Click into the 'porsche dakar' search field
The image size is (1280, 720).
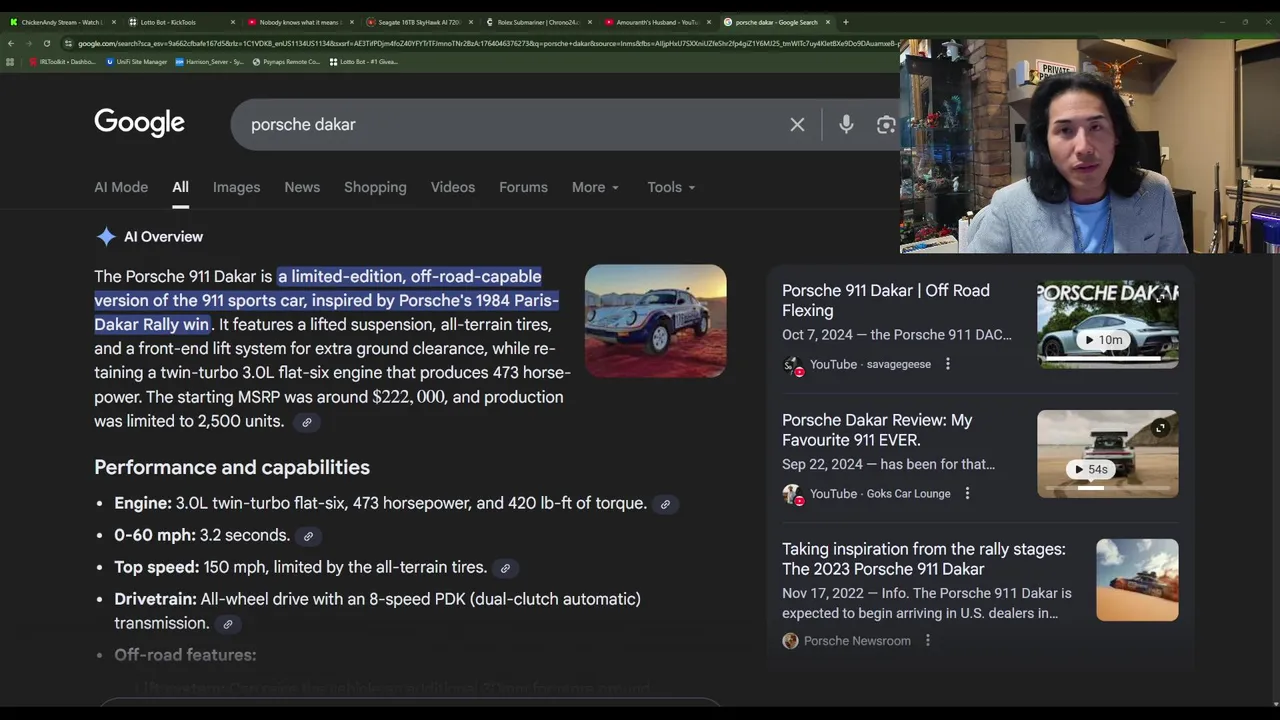(x=510, y=125)
